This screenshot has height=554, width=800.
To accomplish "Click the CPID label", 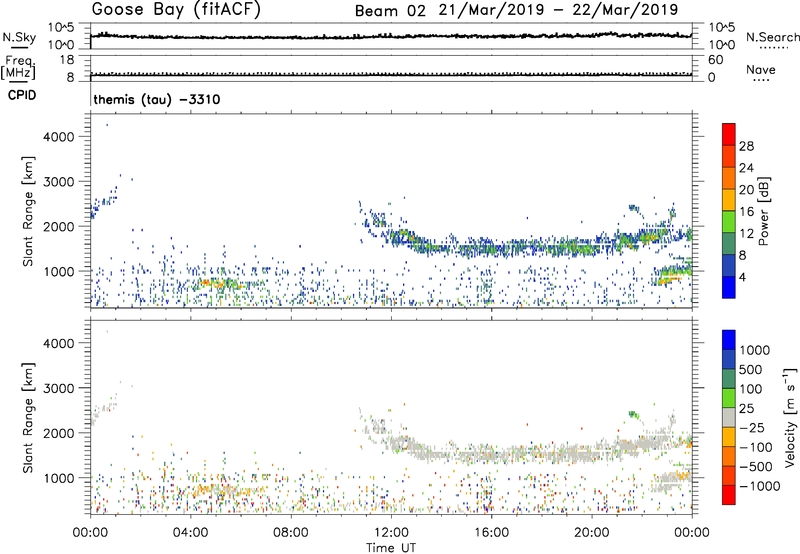I will 22,95.
